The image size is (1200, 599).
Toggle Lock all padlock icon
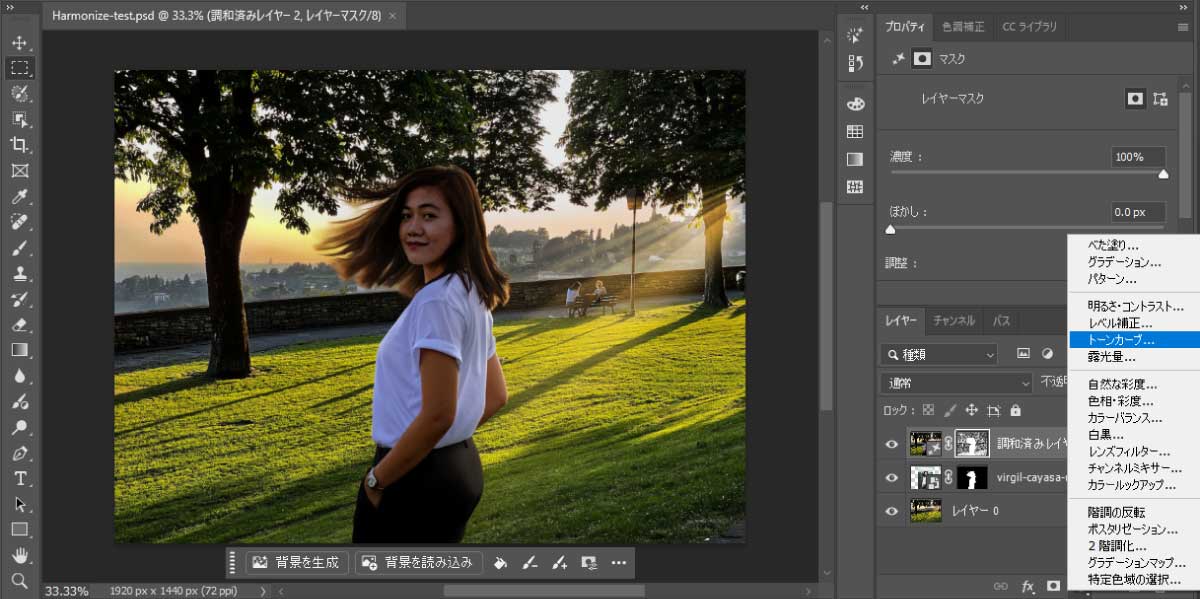(1015, 410)
